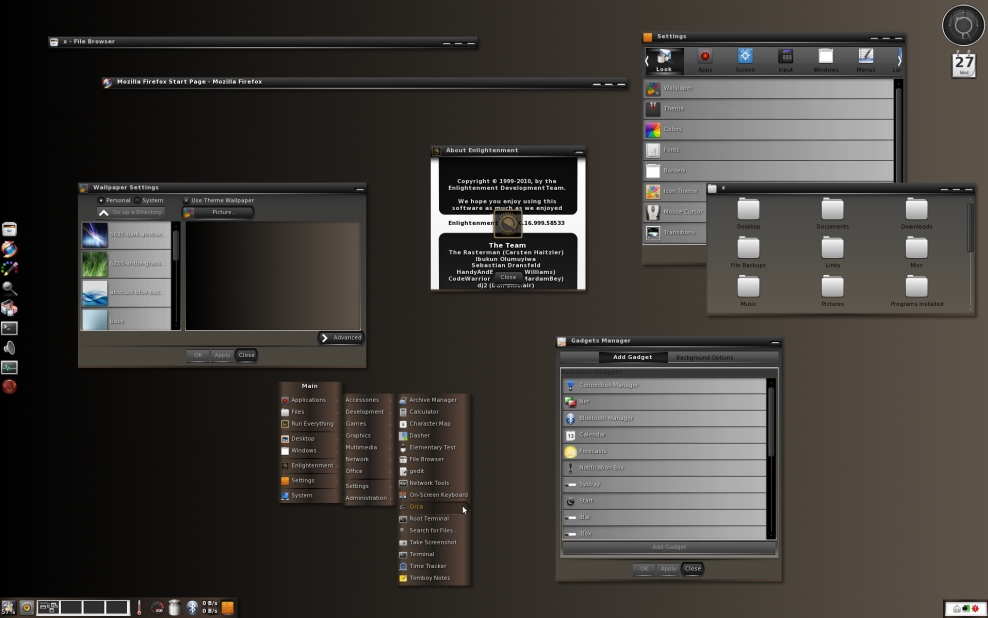Check the Use Theme Wallpaper checkbox
Screen dimensions: 988x618
click(x=187, y=200)
